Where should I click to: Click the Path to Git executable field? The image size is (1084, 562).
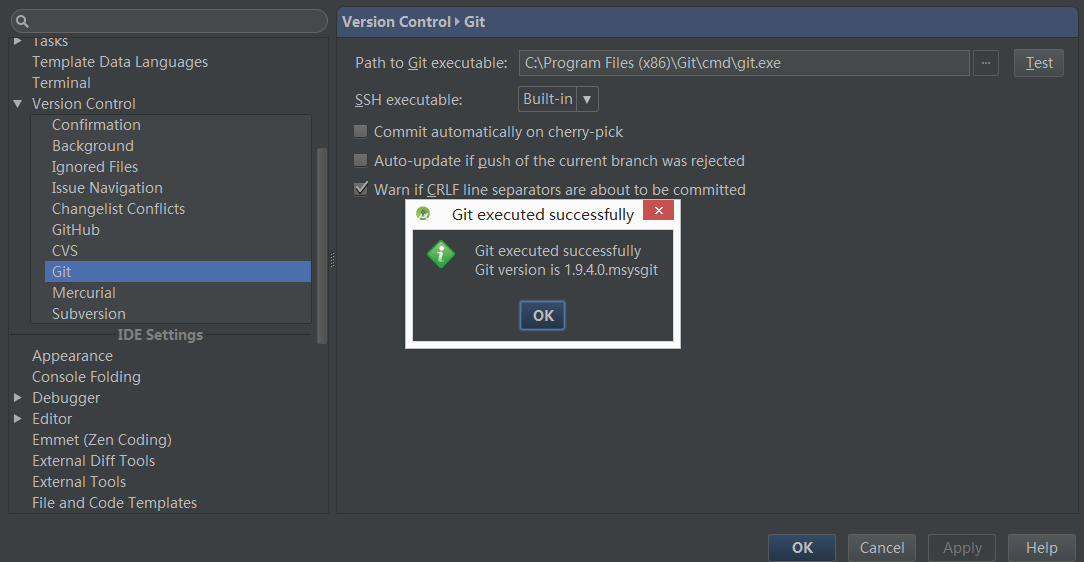click(x=743, y=63)
